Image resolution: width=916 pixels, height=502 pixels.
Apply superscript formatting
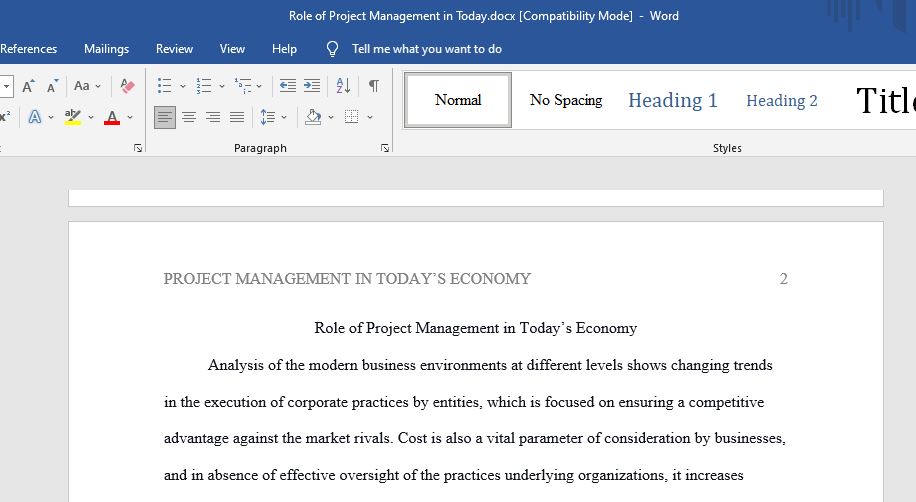5,117
